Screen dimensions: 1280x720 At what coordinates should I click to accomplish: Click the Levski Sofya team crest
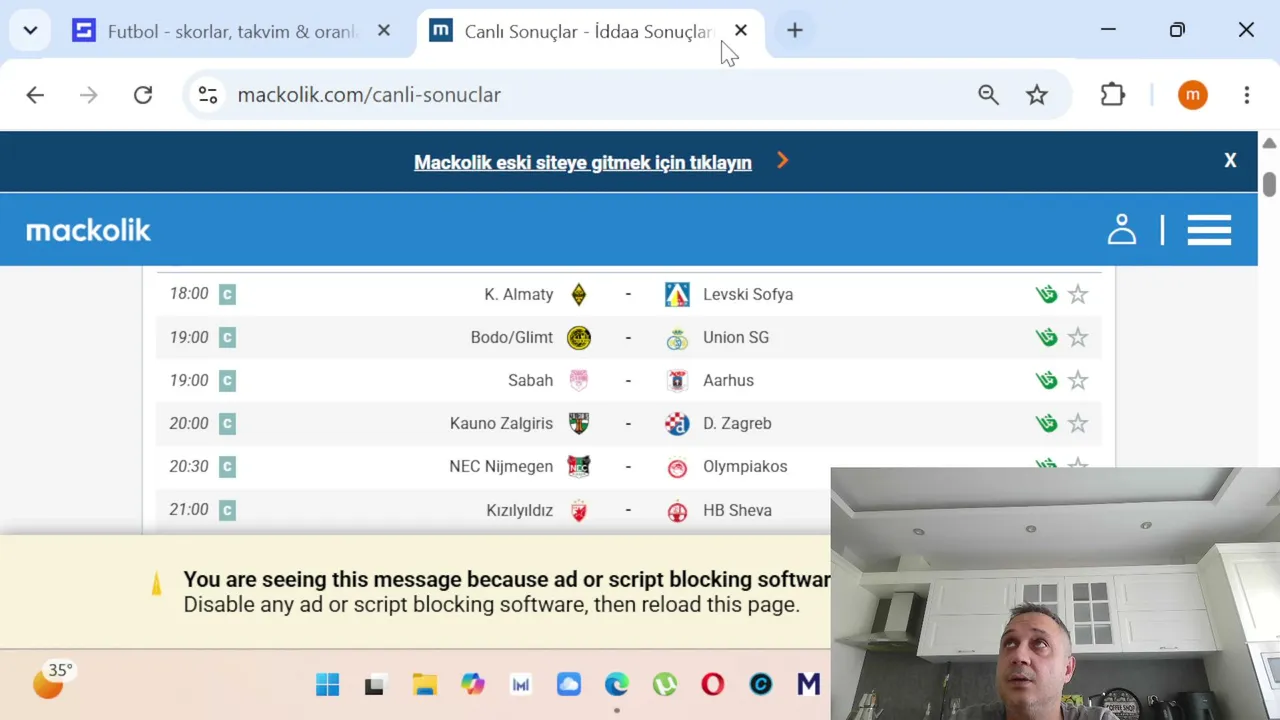click(x=677, y=294)
